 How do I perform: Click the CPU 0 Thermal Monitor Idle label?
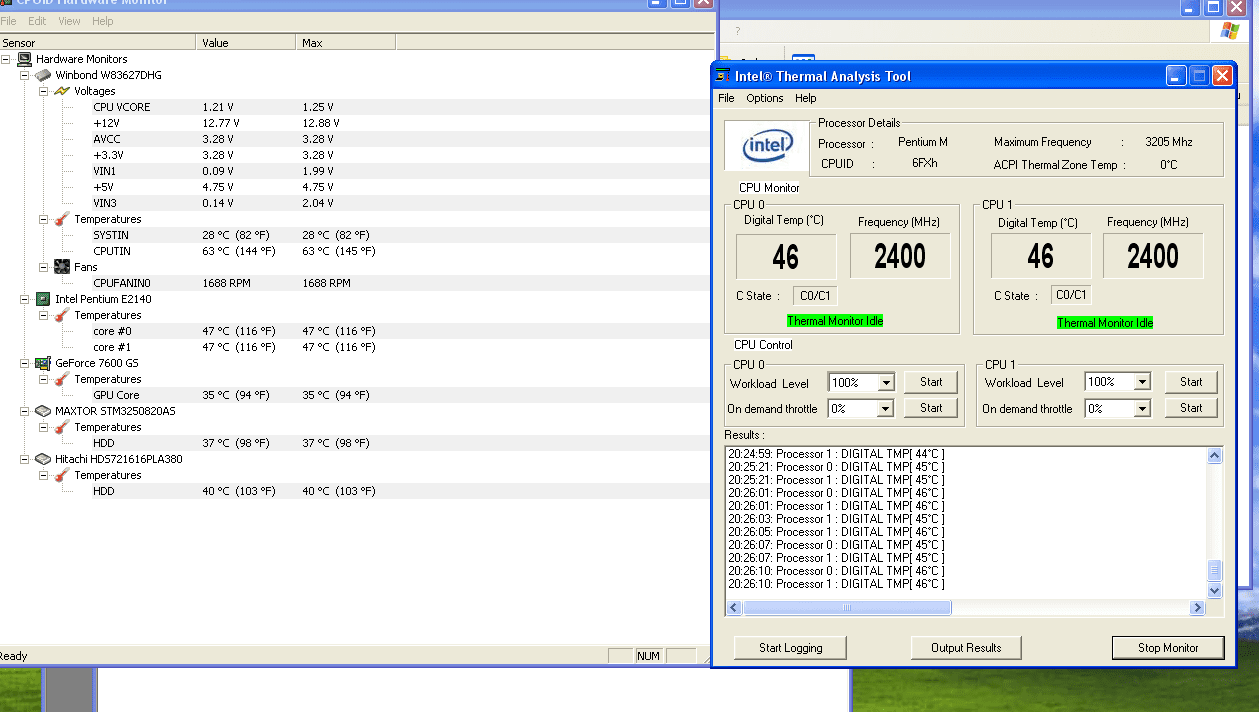tap(835, 321)
